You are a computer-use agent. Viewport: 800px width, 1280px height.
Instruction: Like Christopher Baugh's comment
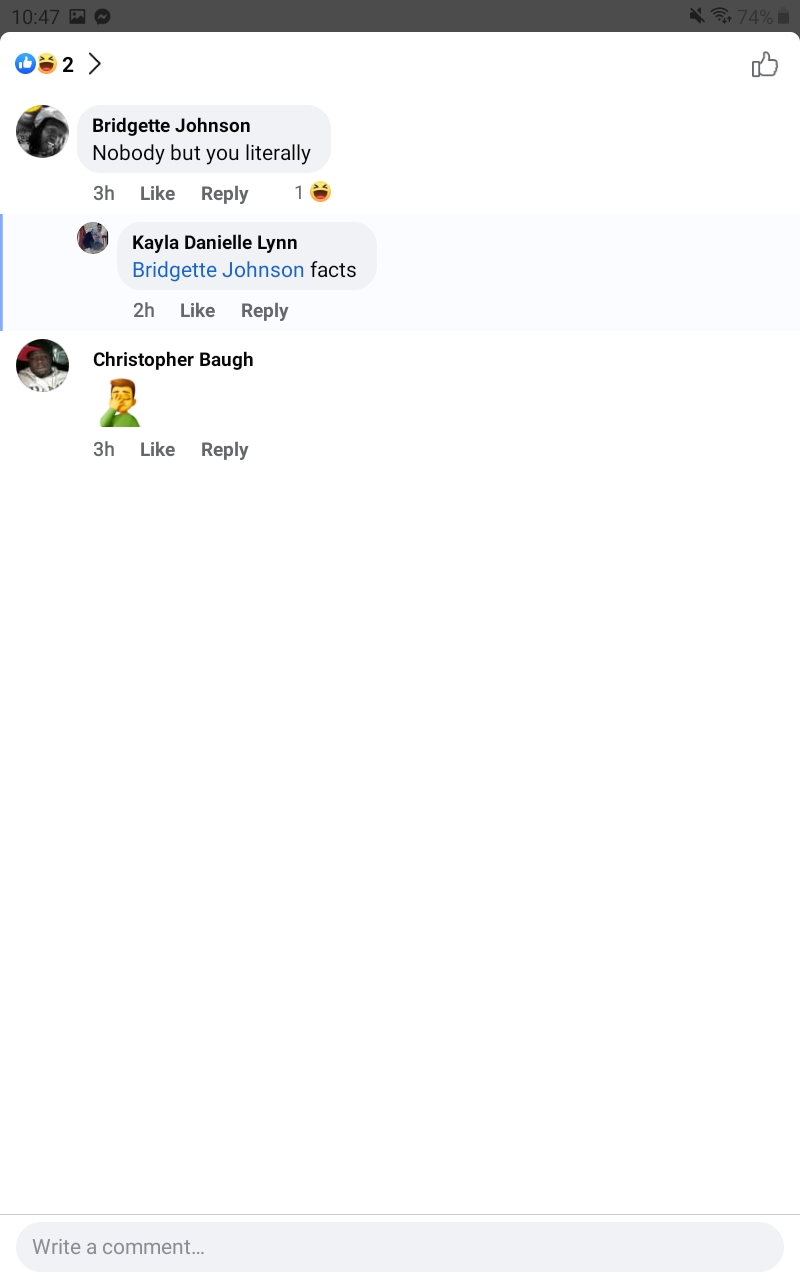point(157,449)
